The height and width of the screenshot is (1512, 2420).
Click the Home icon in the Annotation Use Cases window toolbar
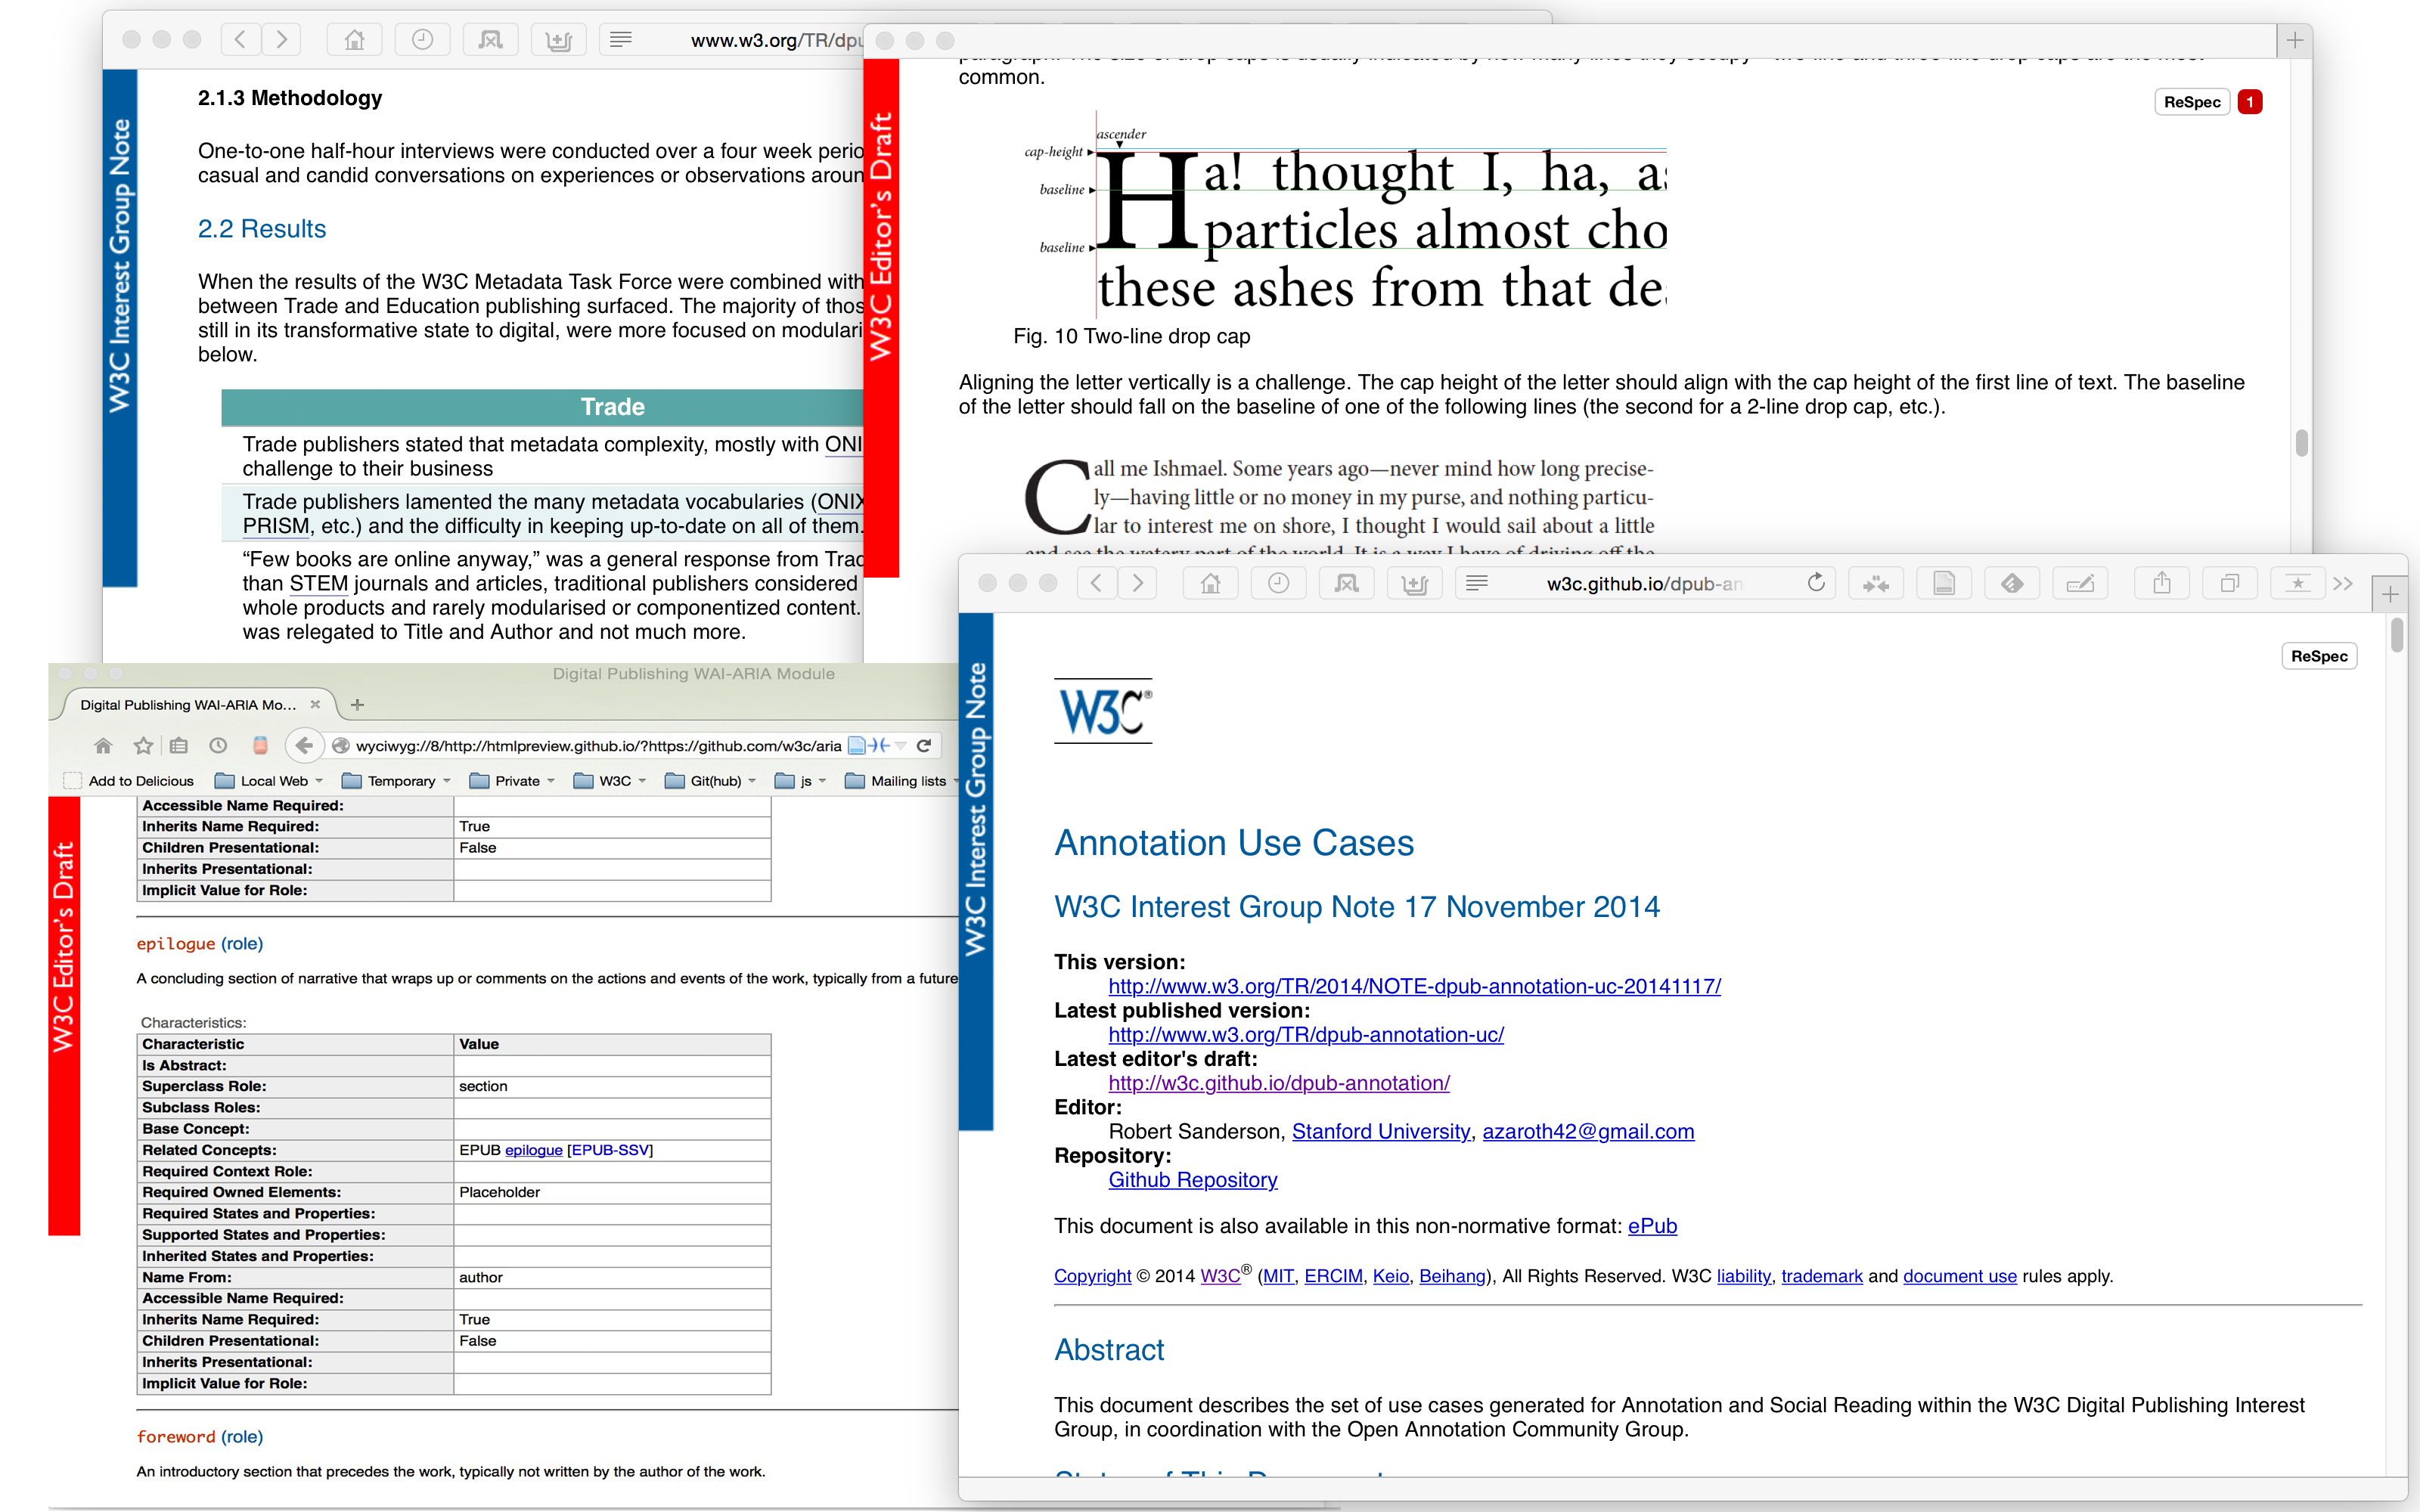tap(1210, 583)
